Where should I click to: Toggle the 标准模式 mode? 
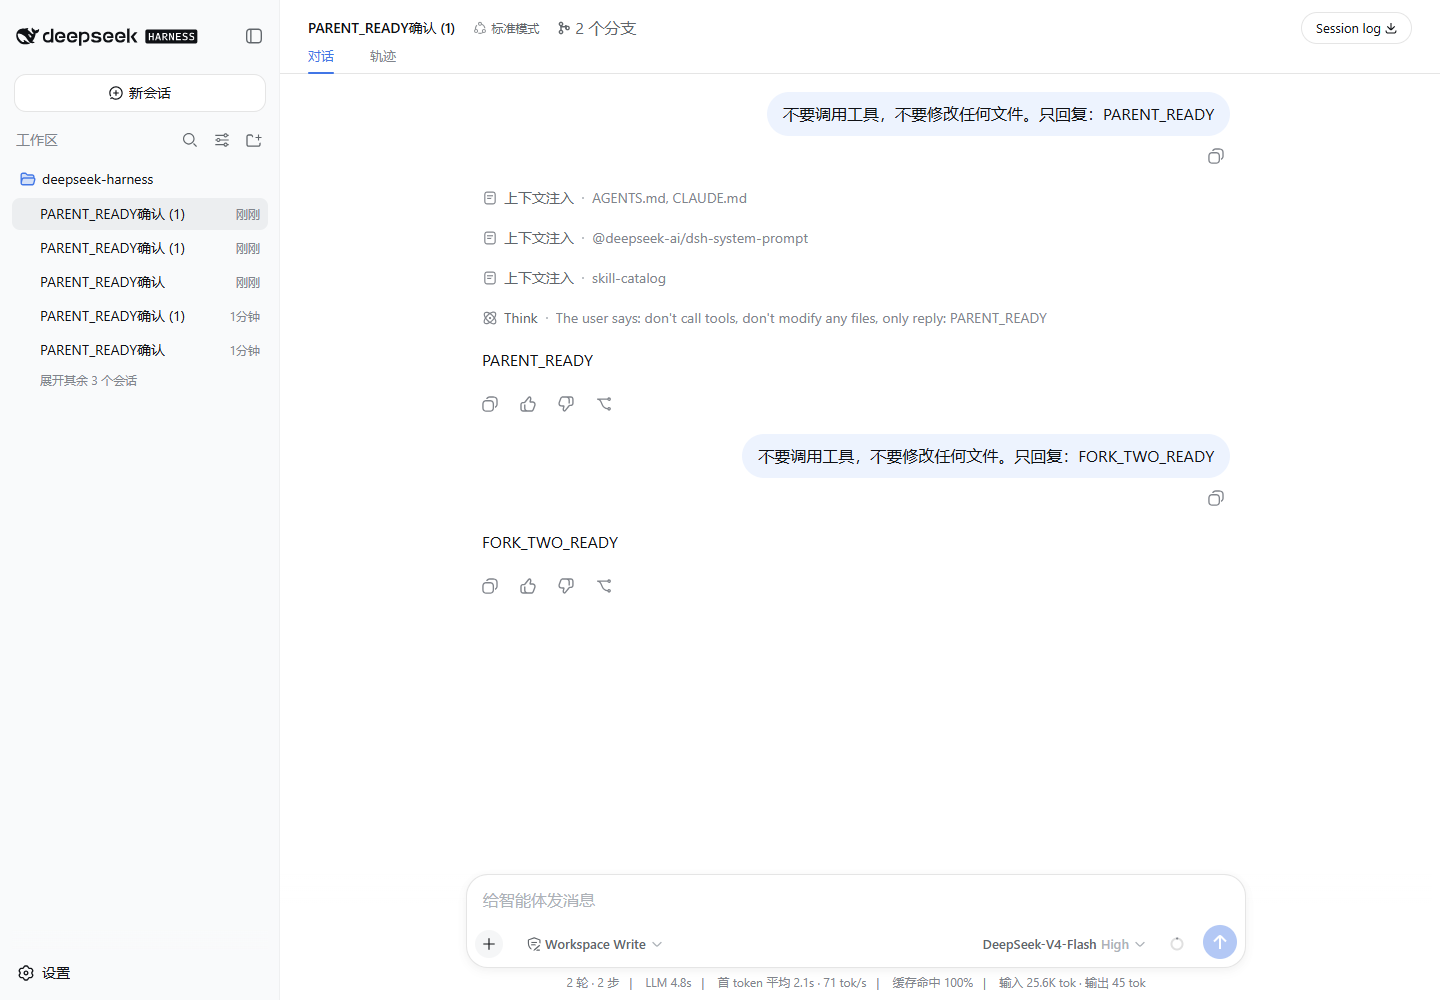[506, 28]
